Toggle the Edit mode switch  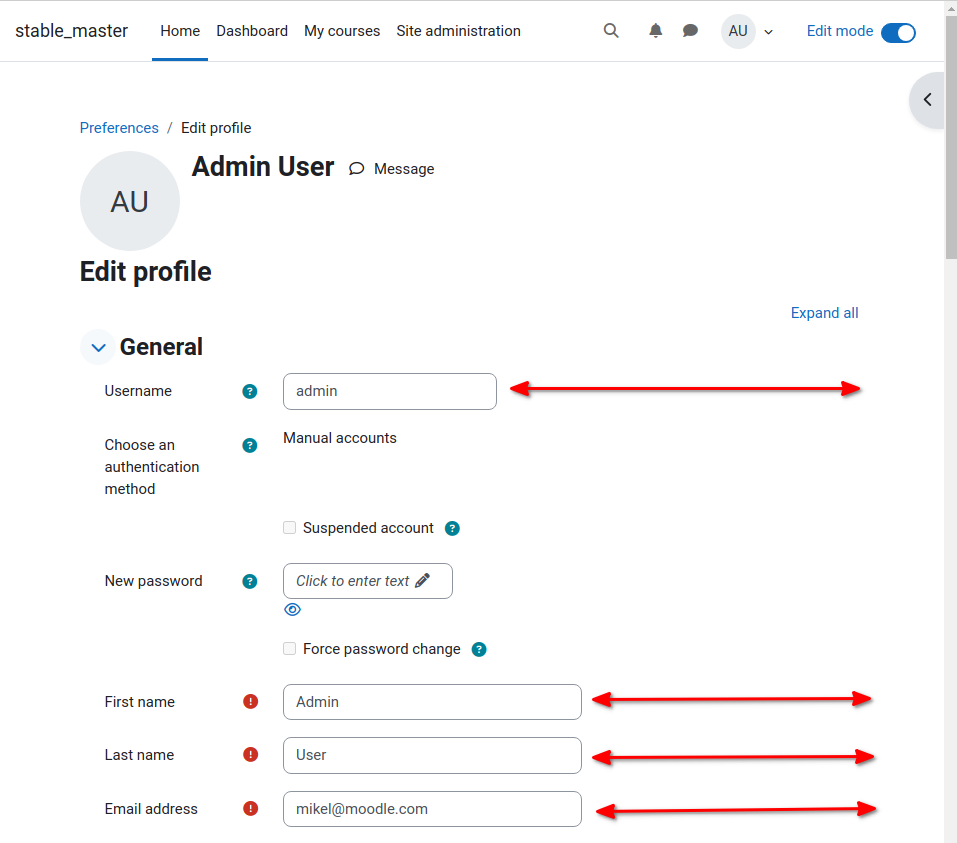(x=898, y=32)
